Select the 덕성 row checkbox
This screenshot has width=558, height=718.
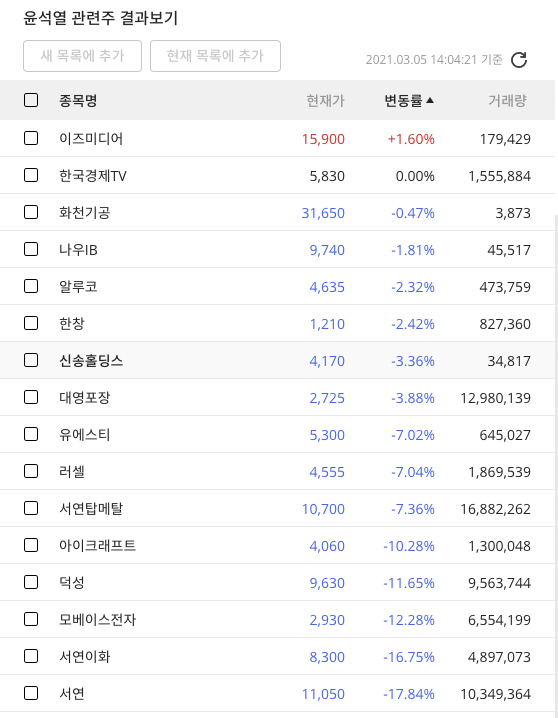(31, 583)
